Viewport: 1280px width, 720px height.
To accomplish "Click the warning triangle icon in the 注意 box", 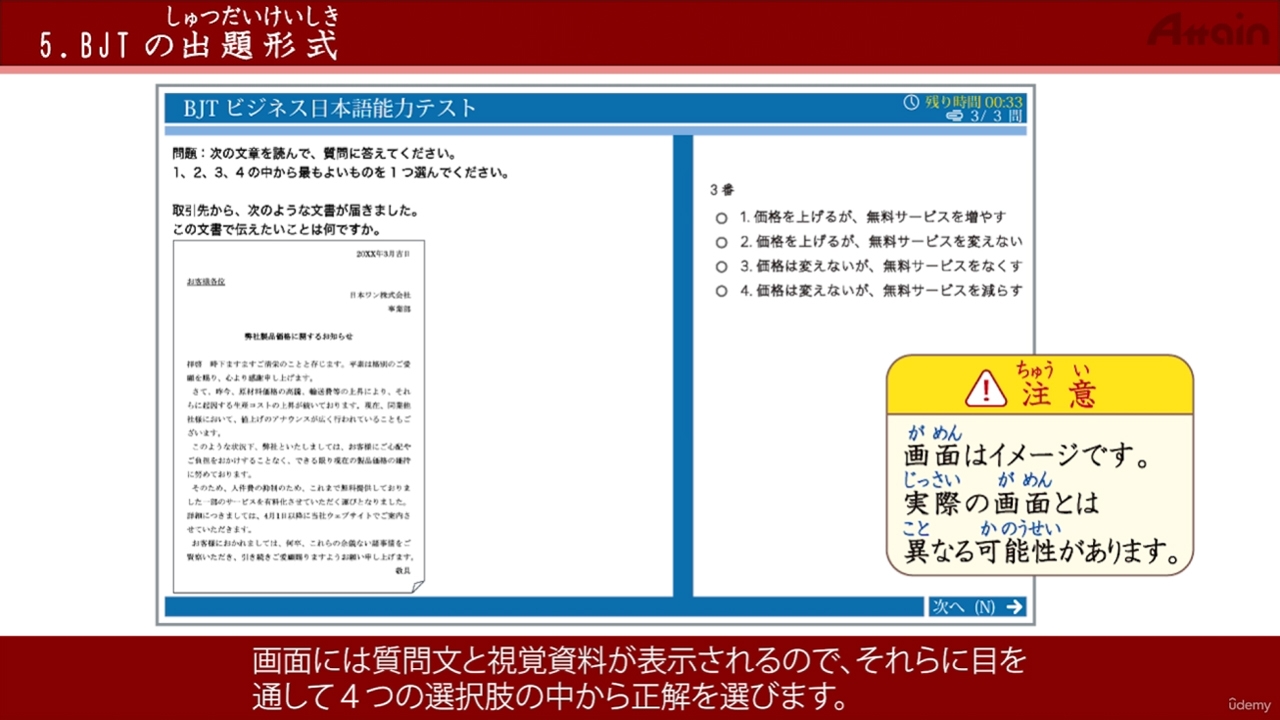I will coord(986,390).
